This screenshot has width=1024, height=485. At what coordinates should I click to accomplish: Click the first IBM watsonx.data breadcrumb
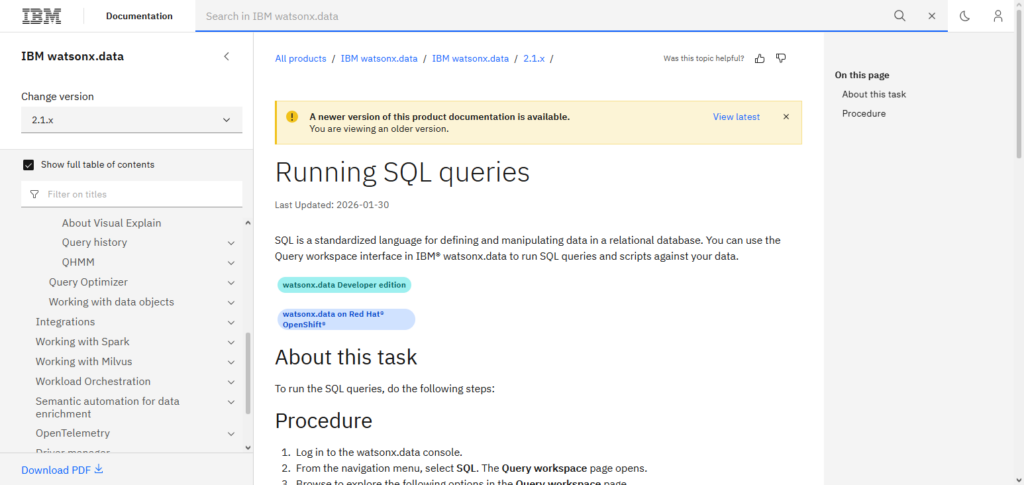[379, 59]
